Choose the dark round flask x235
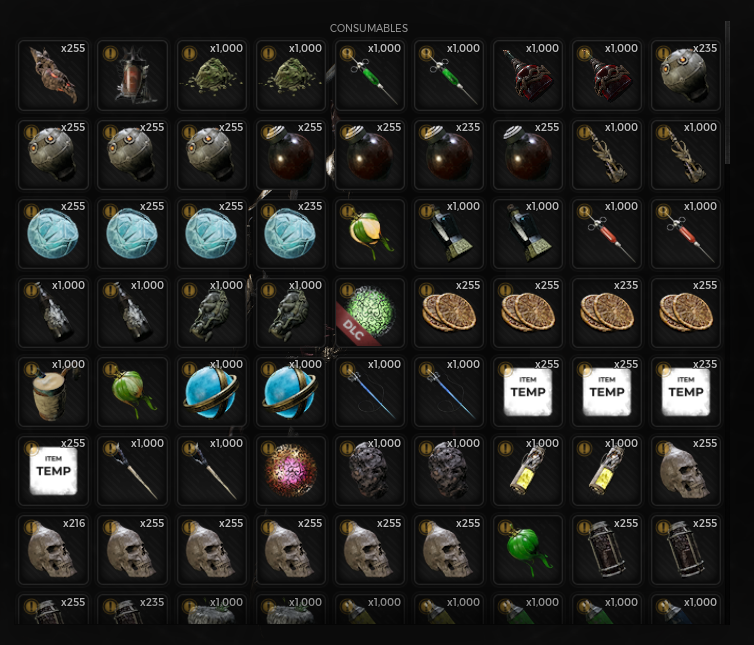Viewport: 754px width, 645px height. point(449,154)
